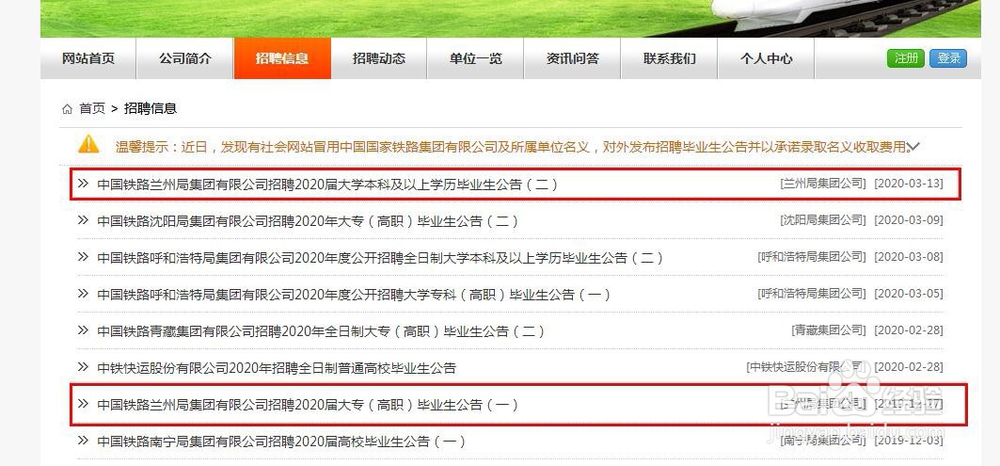Open the 单位一览 tab
Screen dimensions: 1000x466
pos(476,59)
